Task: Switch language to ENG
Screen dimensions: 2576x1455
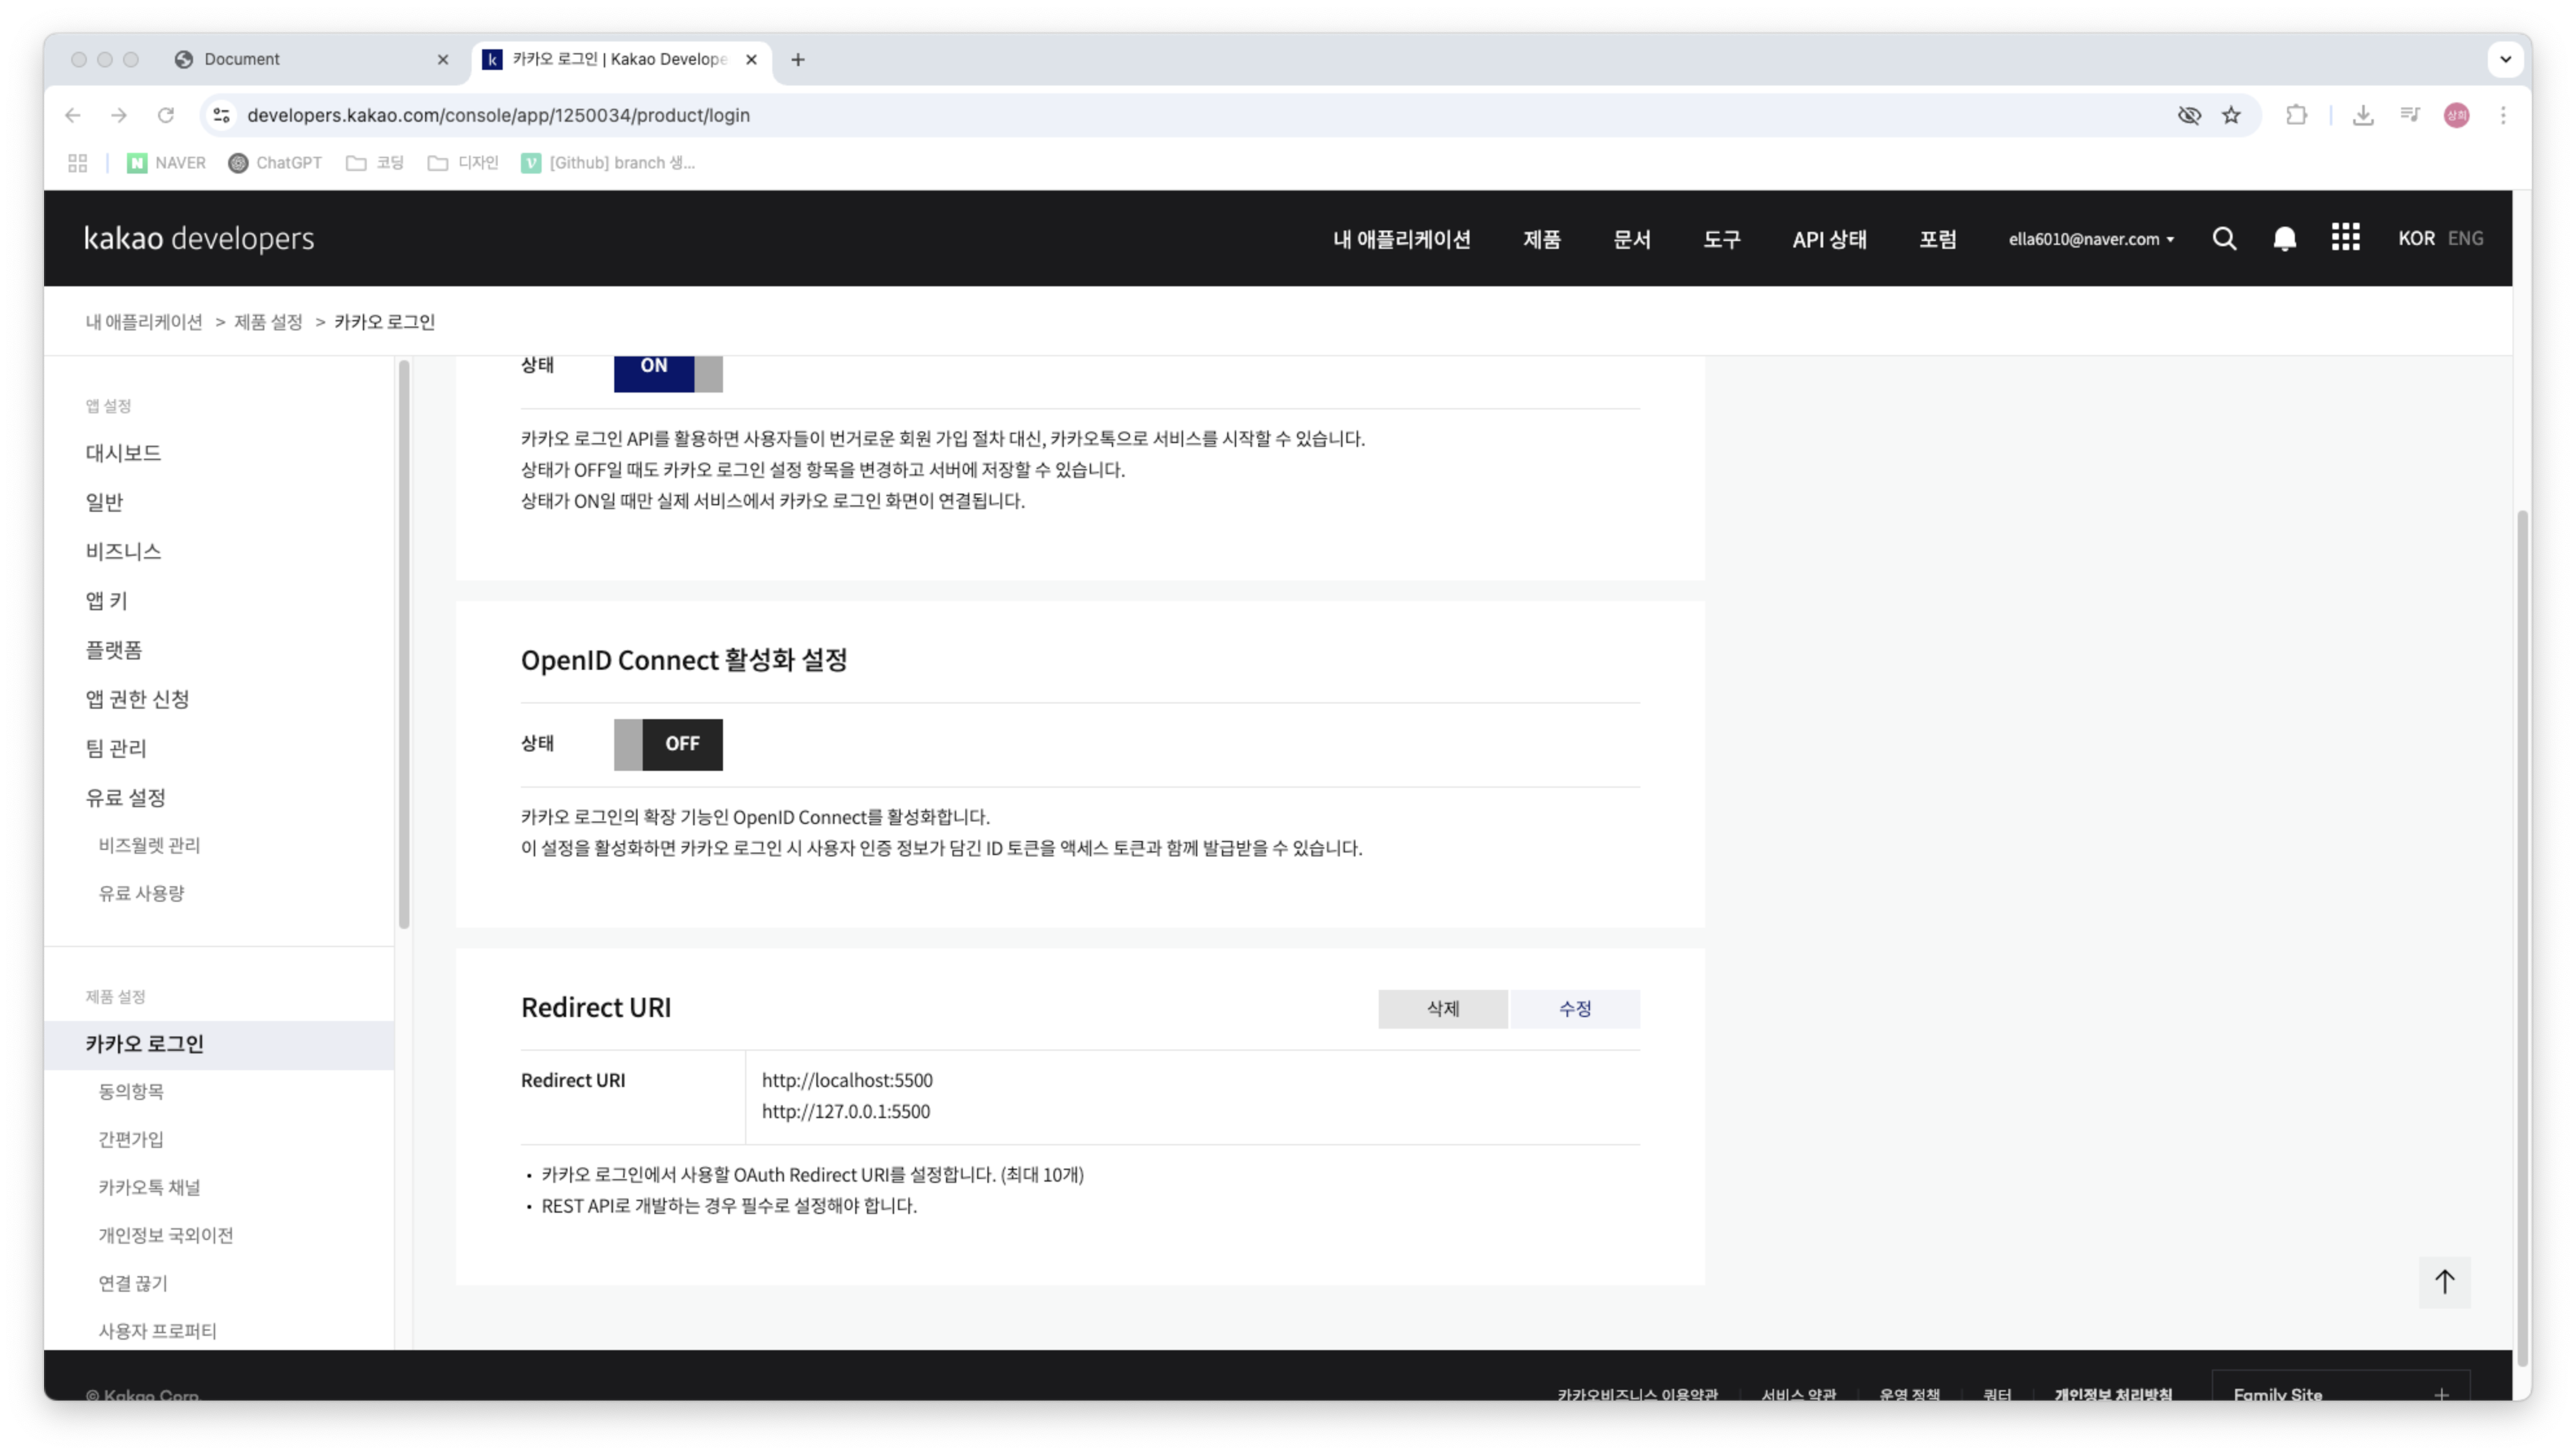Action: coord(2465,238)
